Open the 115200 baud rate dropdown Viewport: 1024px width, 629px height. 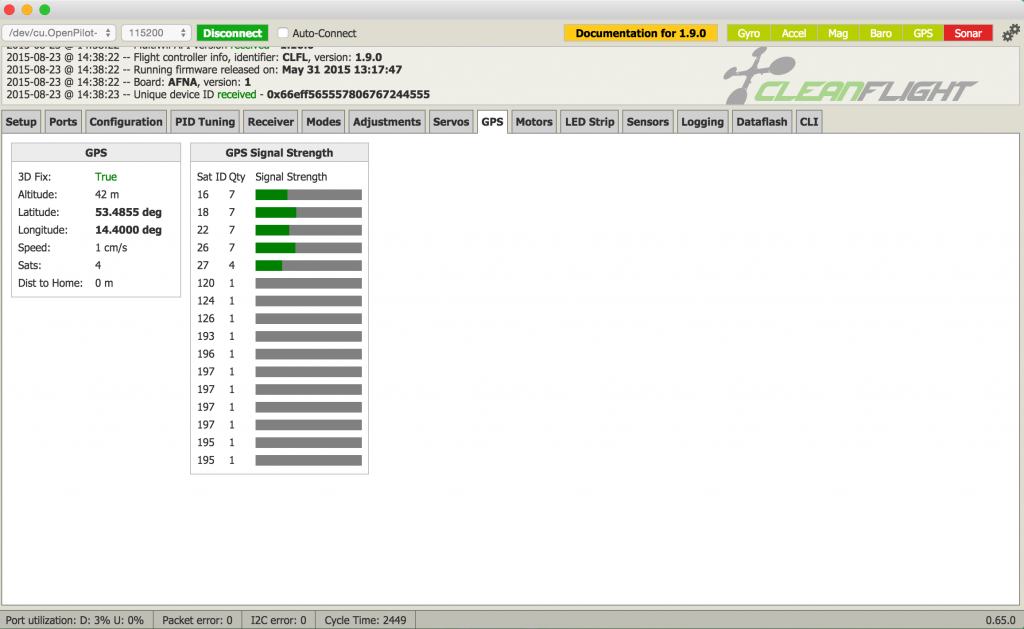pyautogui.click(x=155, y=33)
